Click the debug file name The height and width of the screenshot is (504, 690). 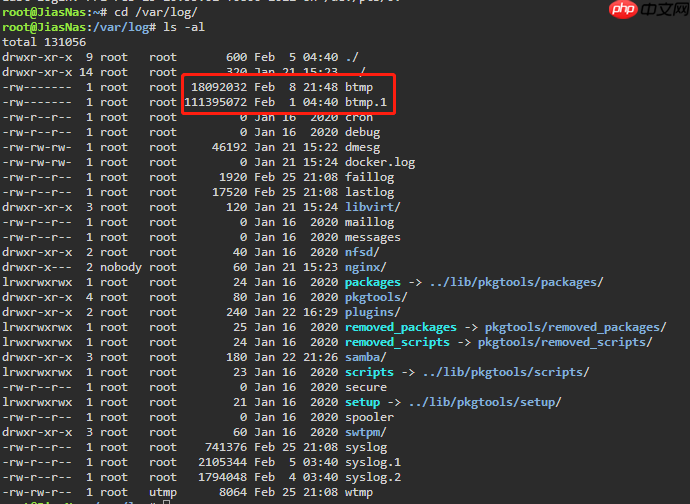(x=362, y=132)
